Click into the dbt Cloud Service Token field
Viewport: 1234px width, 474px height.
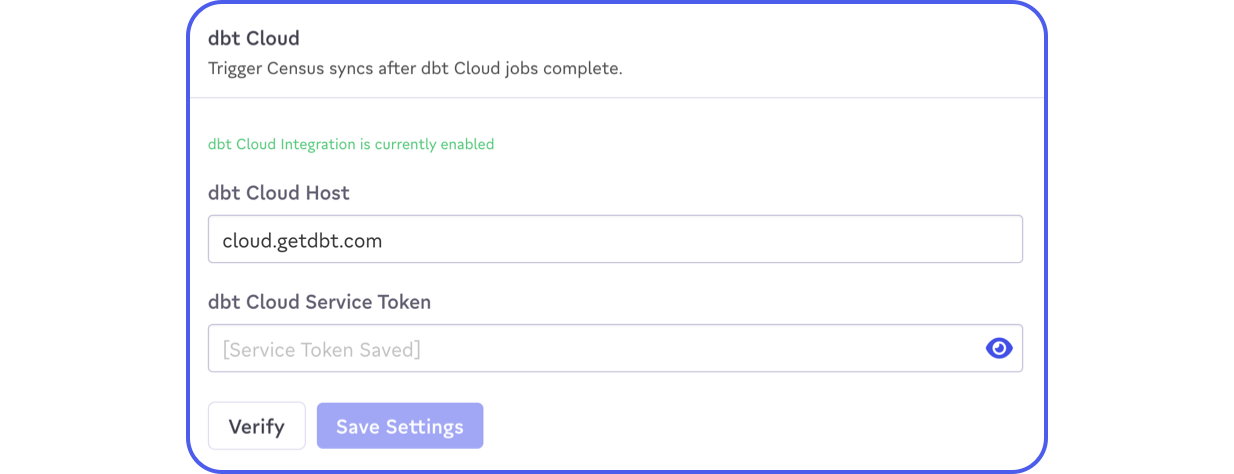click(590, 349)
